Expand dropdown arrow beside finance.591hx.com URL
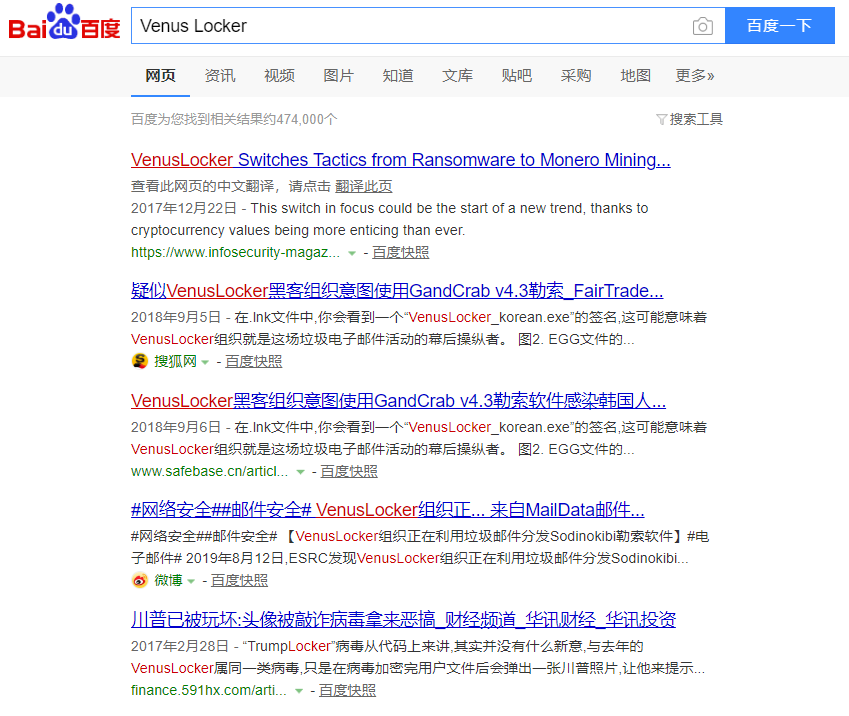849x716 pixels. [x=299, y=691]
